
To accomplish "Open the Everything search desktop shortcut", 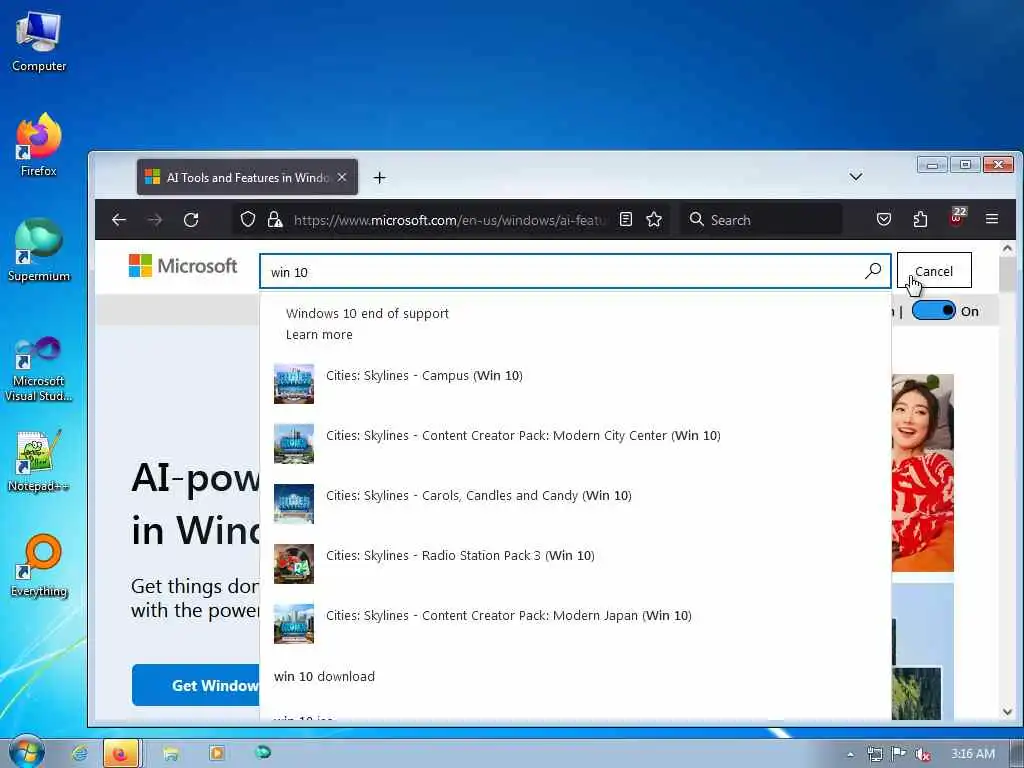I will click(x=39, y=566).
